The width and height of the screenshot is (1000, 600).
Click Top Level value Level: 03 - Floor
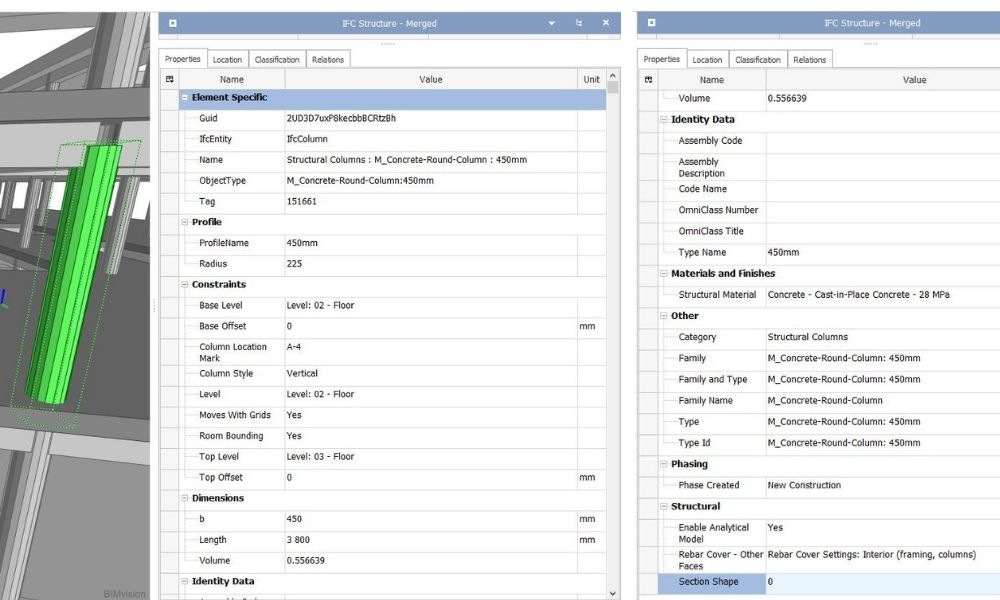click(x=320, y=457)
